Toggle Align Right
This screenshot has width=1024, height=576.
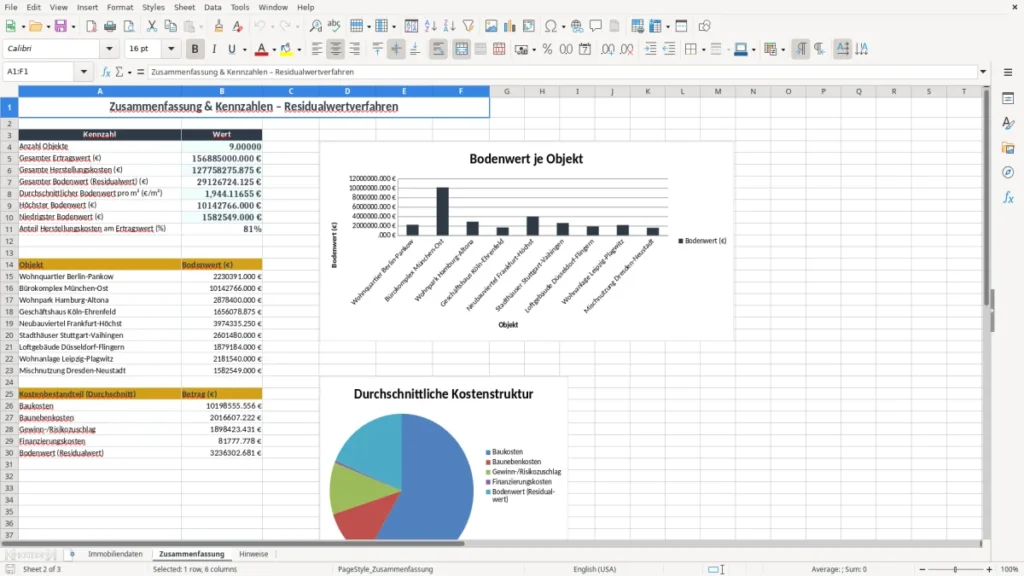(355, 49)
